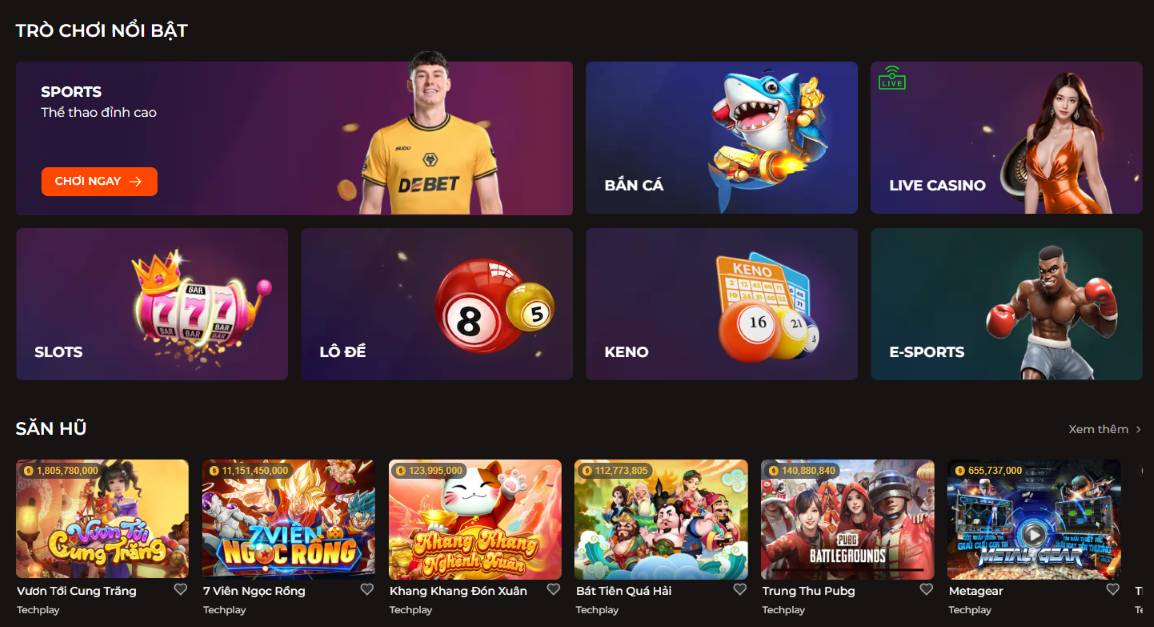The height and width of the screenshot is (627, 1154).
Task: Open Live Casino category card
Action: click(x=1006, y=138)
